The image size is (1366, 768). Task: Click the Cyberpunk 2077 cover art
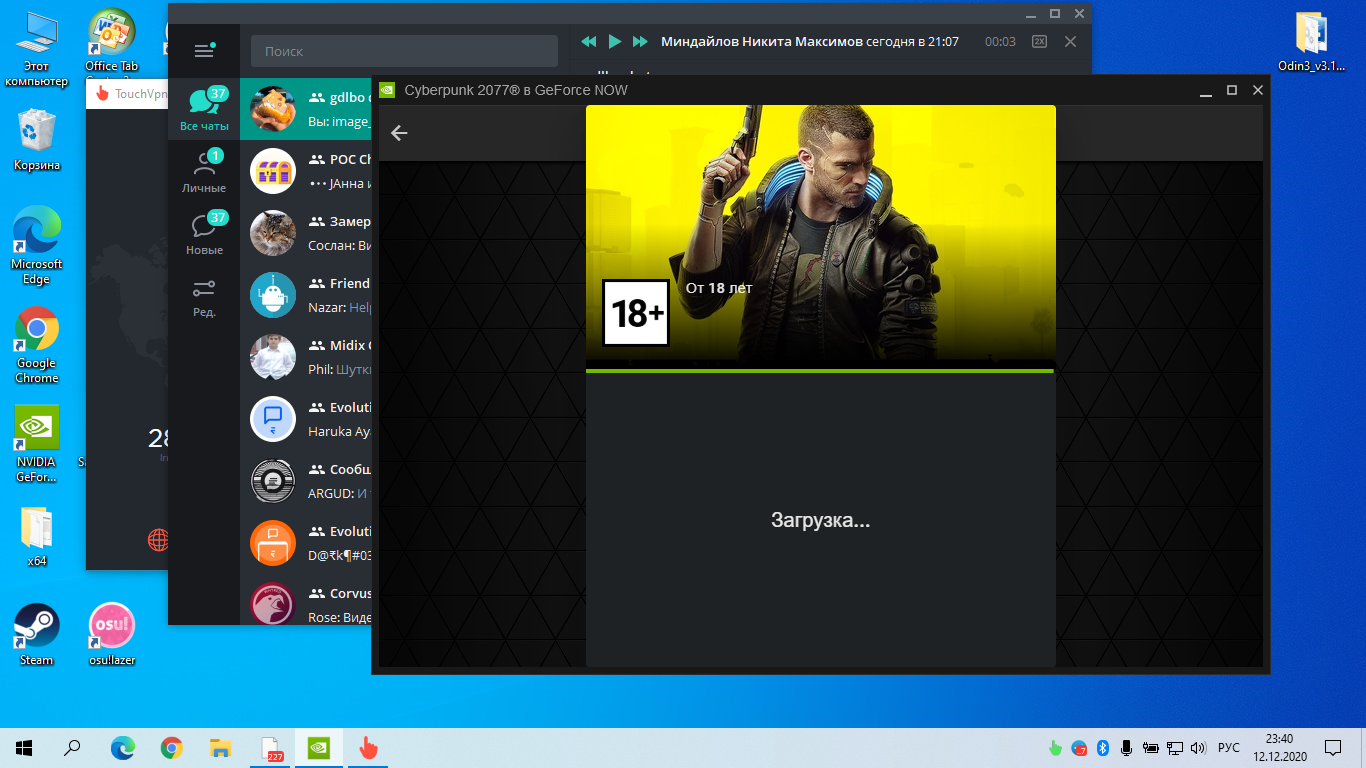point(820,232)
